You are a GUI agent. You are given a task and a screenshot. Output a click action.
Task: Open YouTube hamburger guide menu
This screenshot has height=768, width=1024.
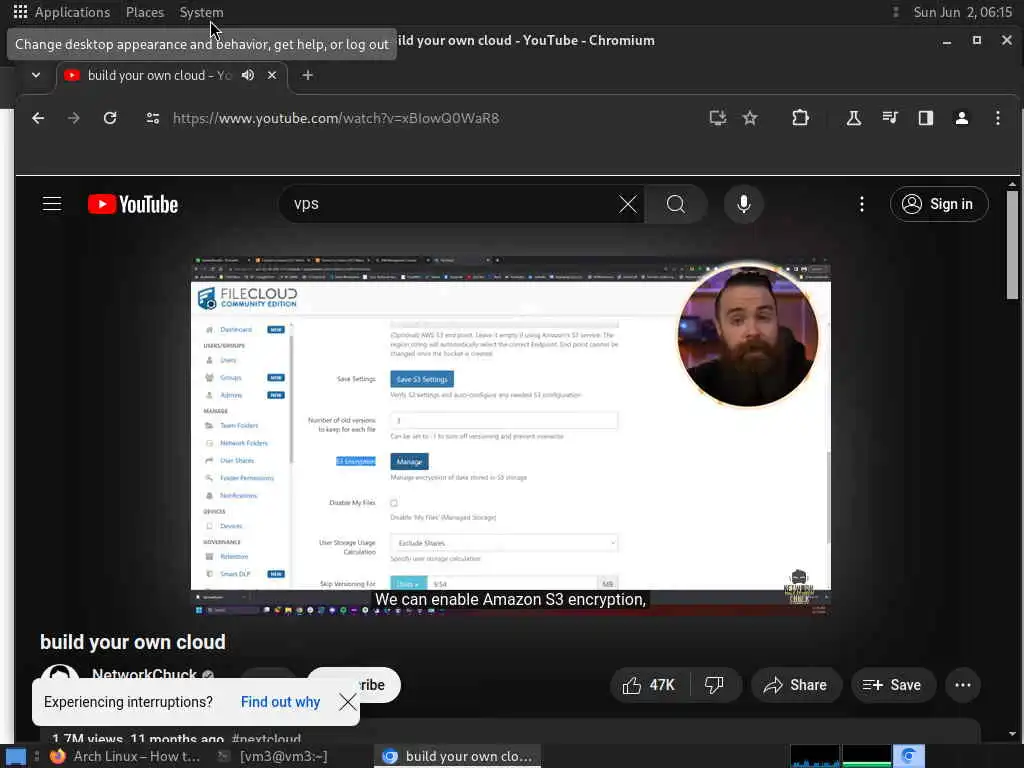click(x=52, y=204)
